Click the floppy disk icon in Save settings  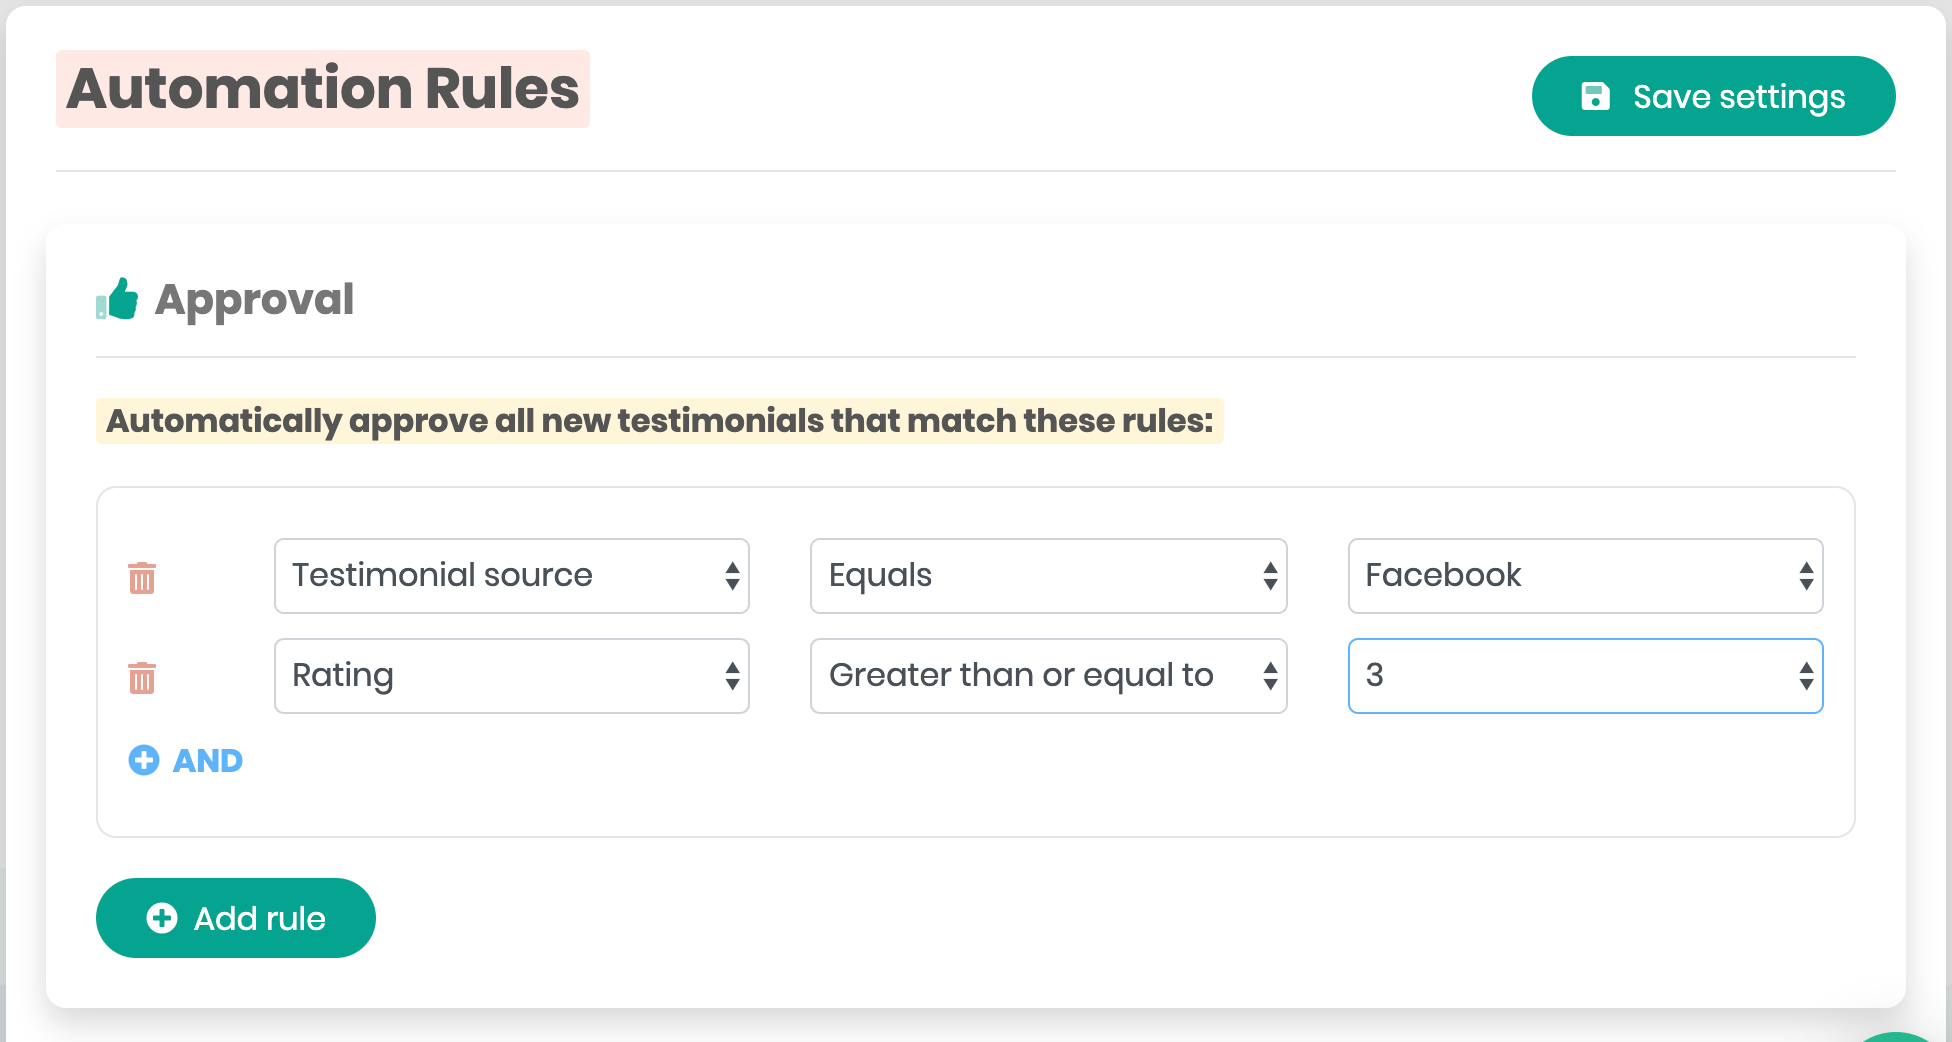(x=1595, y=96)
